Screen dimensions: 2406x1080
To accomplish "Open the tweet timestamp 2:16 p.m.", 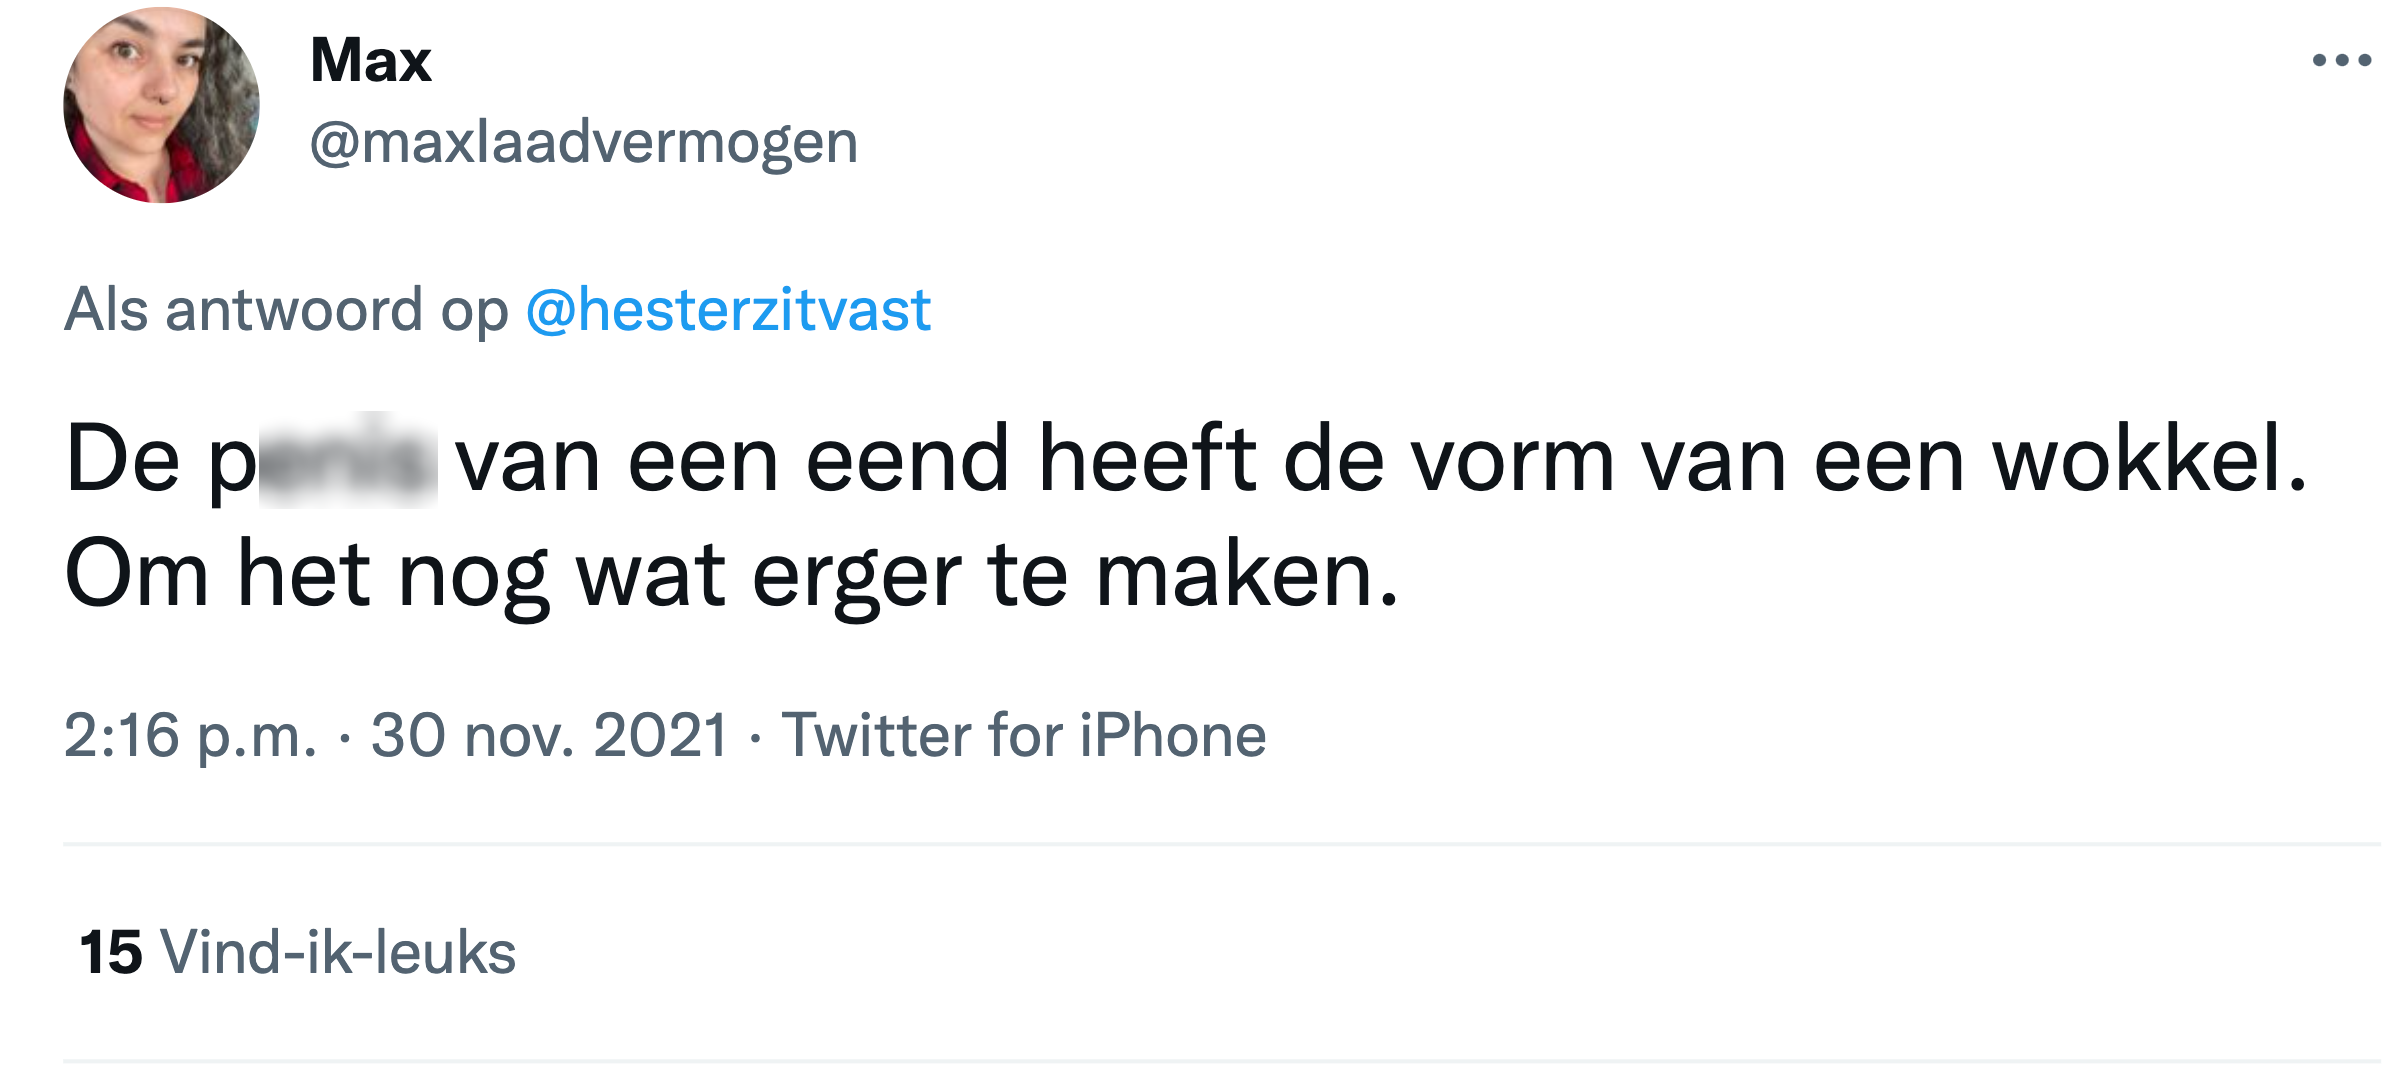I will tap(185, 733).
